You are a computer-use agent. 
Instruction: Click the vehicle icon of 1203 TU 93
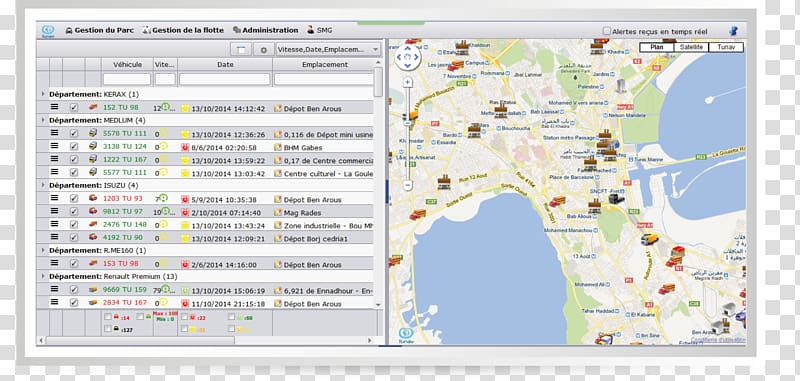(x=93, y=198)
